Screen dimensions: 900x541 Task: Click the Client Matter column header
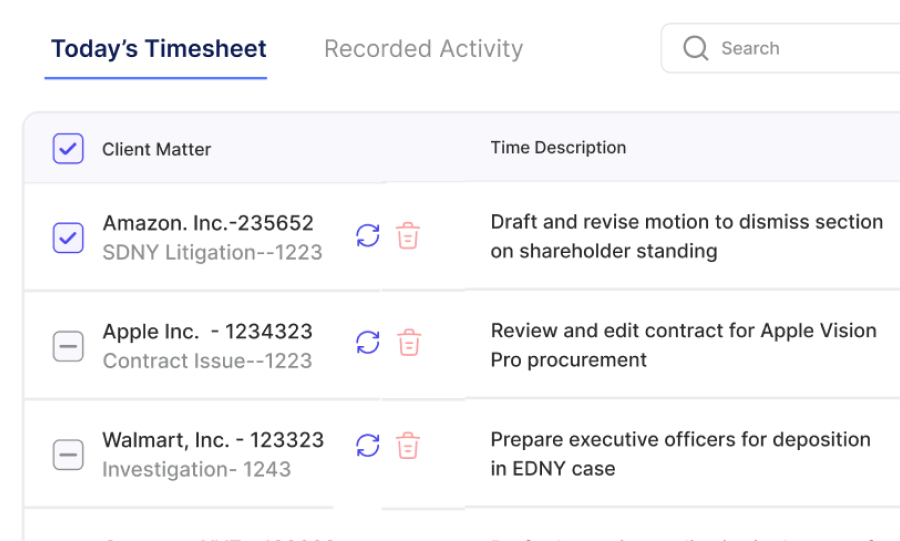[156, 149]
